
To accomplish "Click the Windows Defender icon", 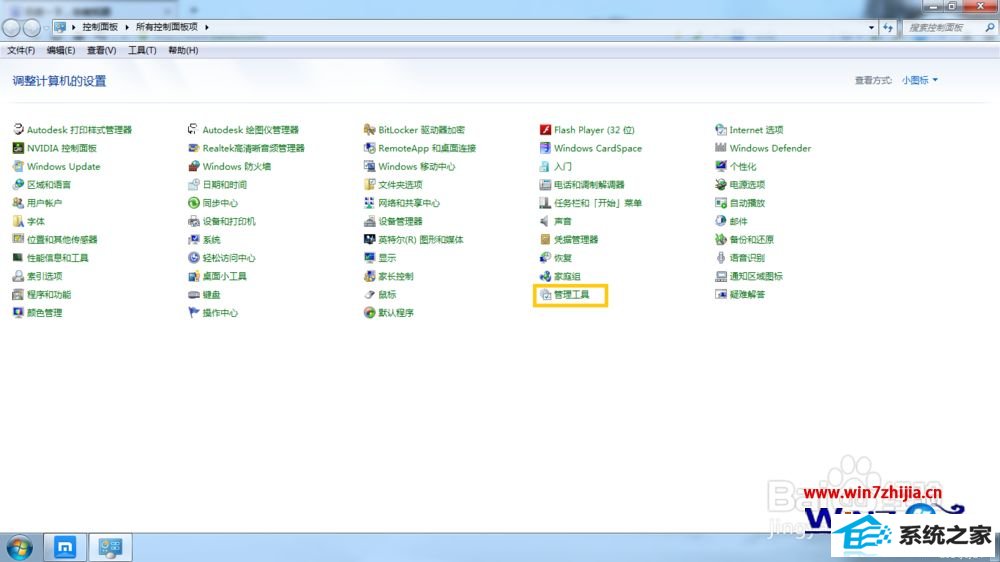I will [x=721, y=148].
